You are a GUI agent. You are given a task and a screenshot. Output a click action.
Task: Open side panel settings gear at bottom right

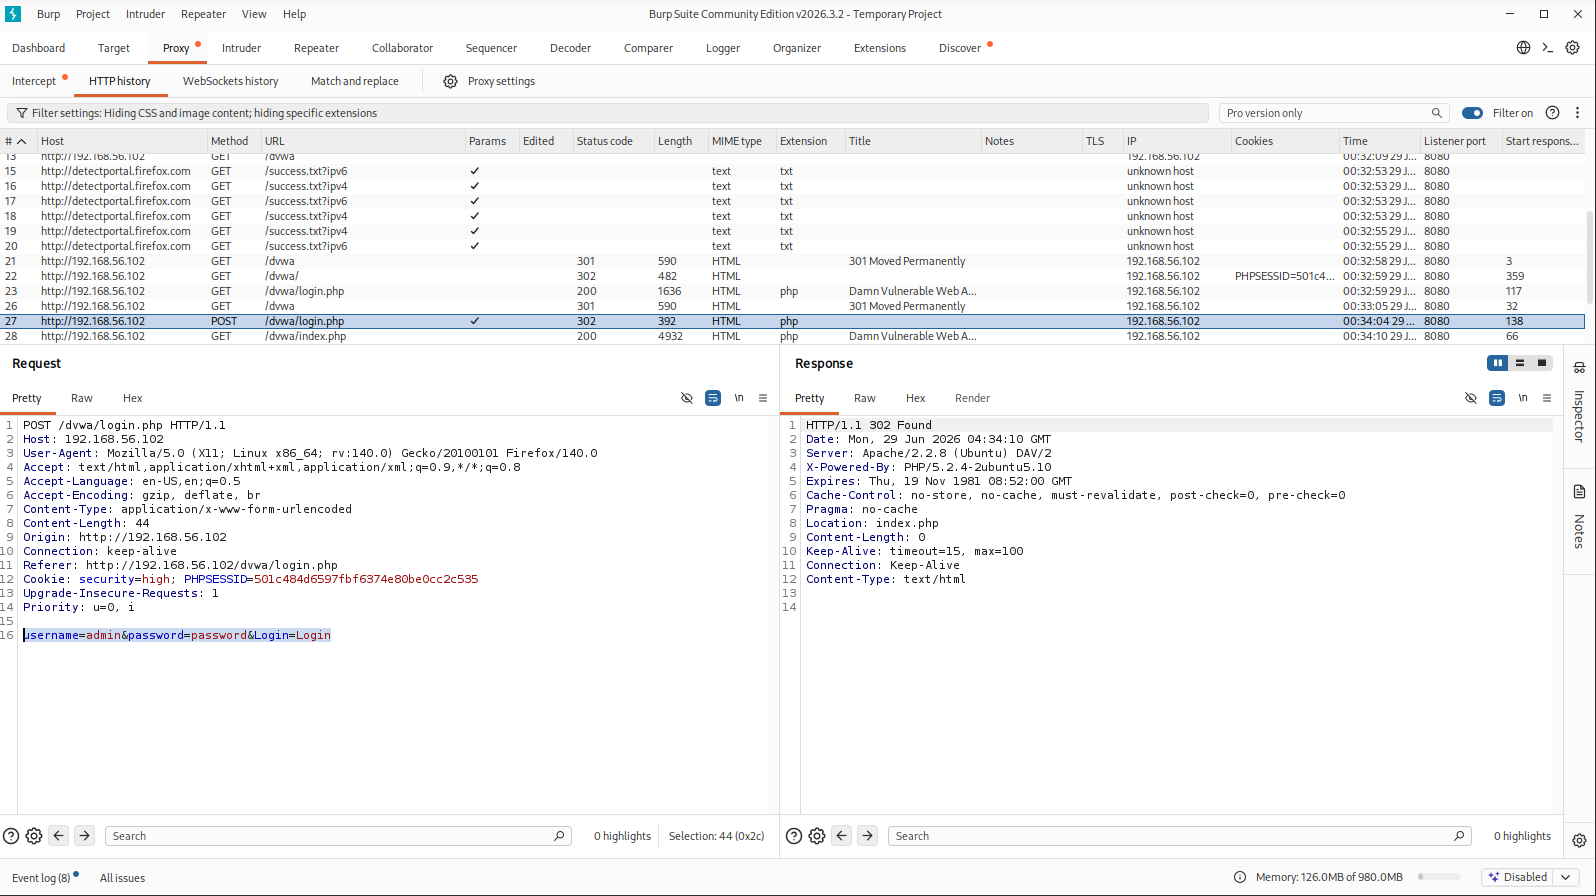point(1579,841)
